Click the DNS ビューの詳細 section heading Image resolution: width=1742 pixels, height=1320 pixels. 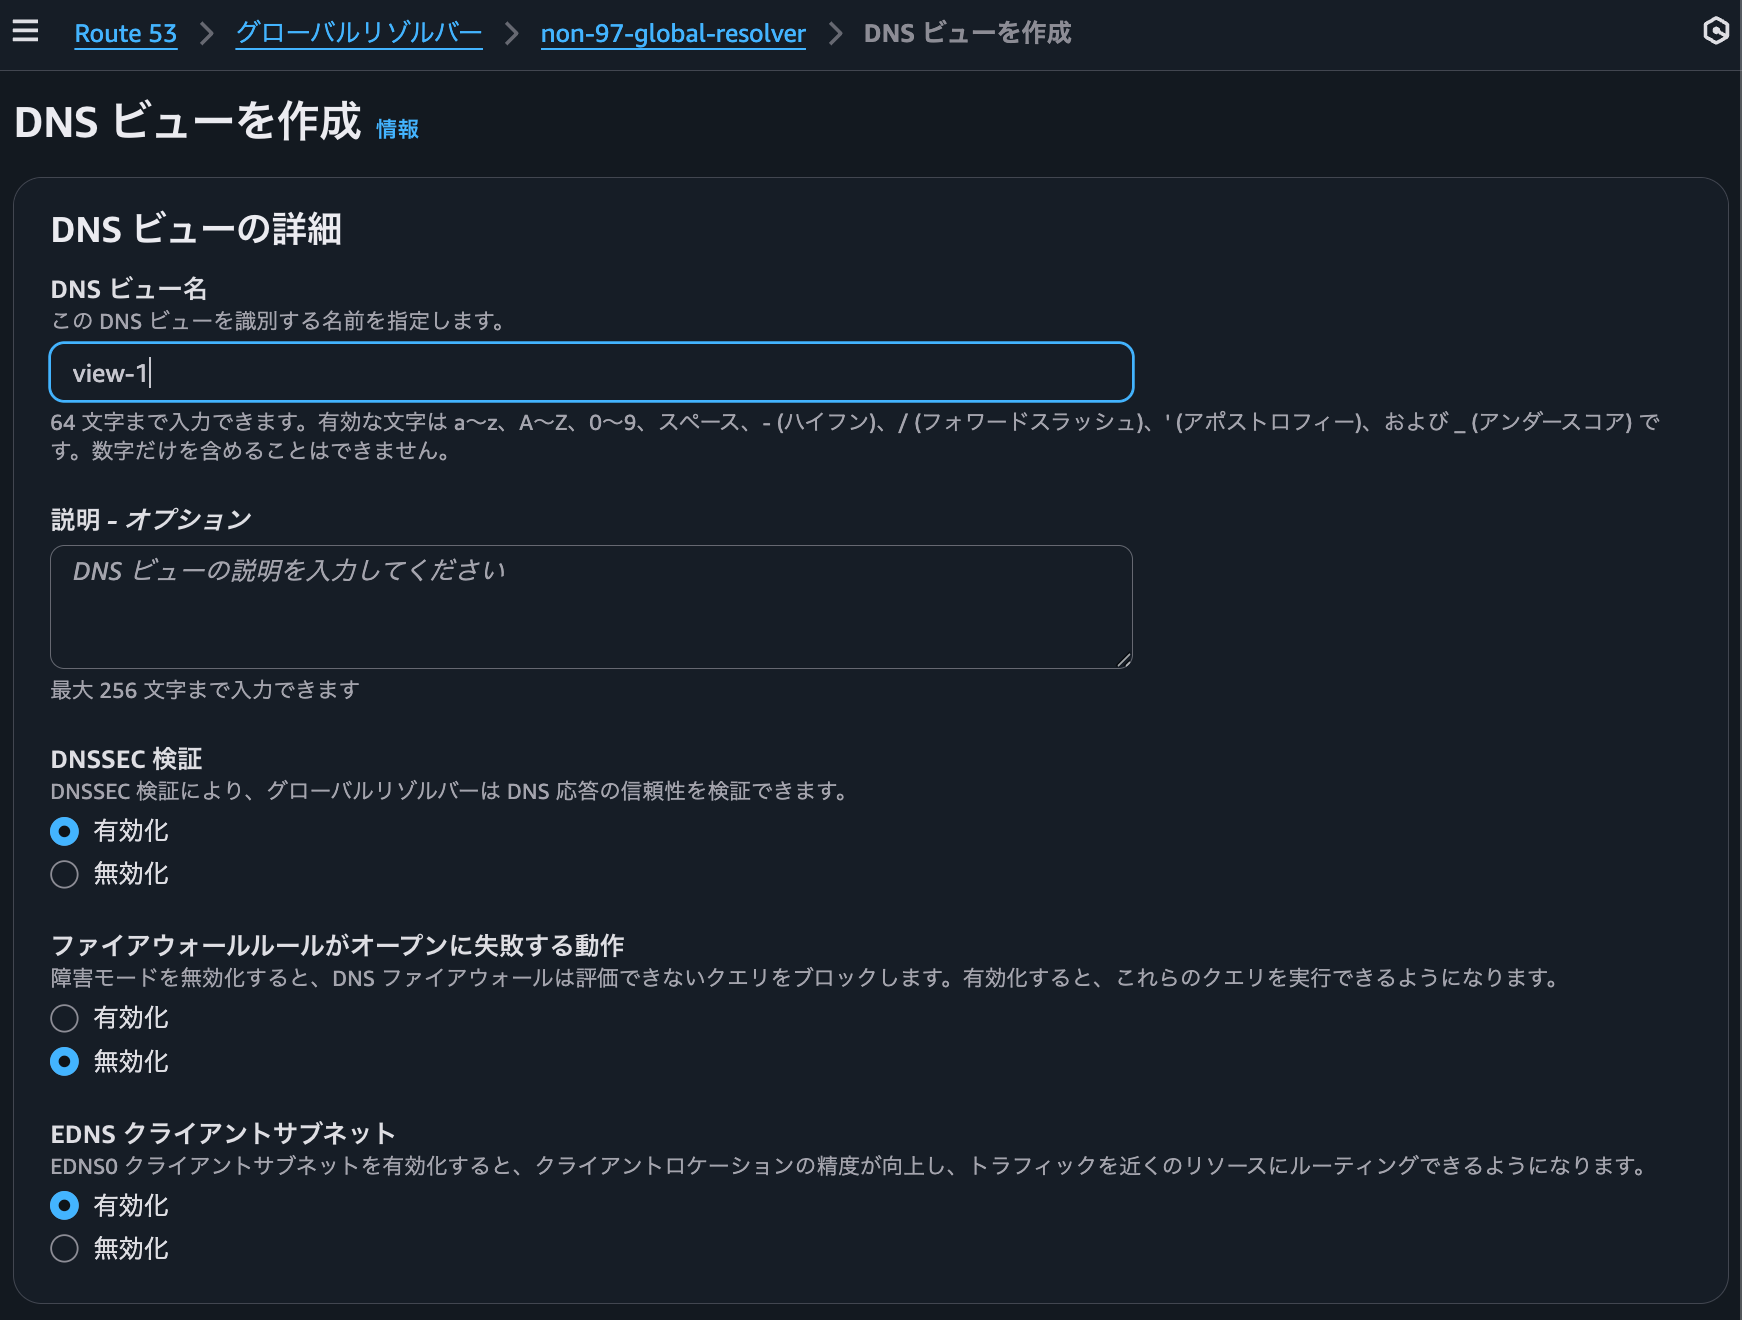point(196,230)
